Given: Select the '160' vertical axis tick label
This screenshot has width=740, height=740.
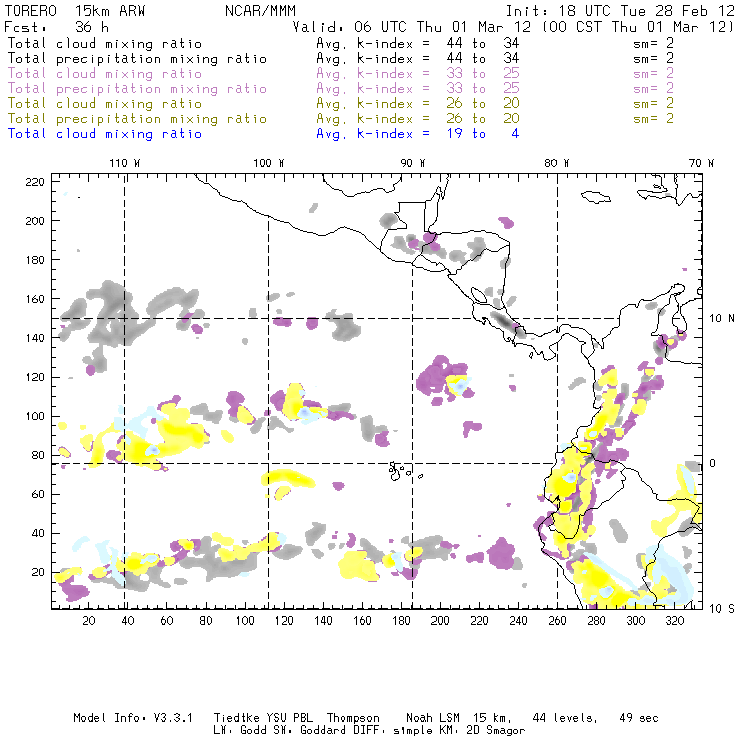Looking at the screenshot, I should 35,299.
